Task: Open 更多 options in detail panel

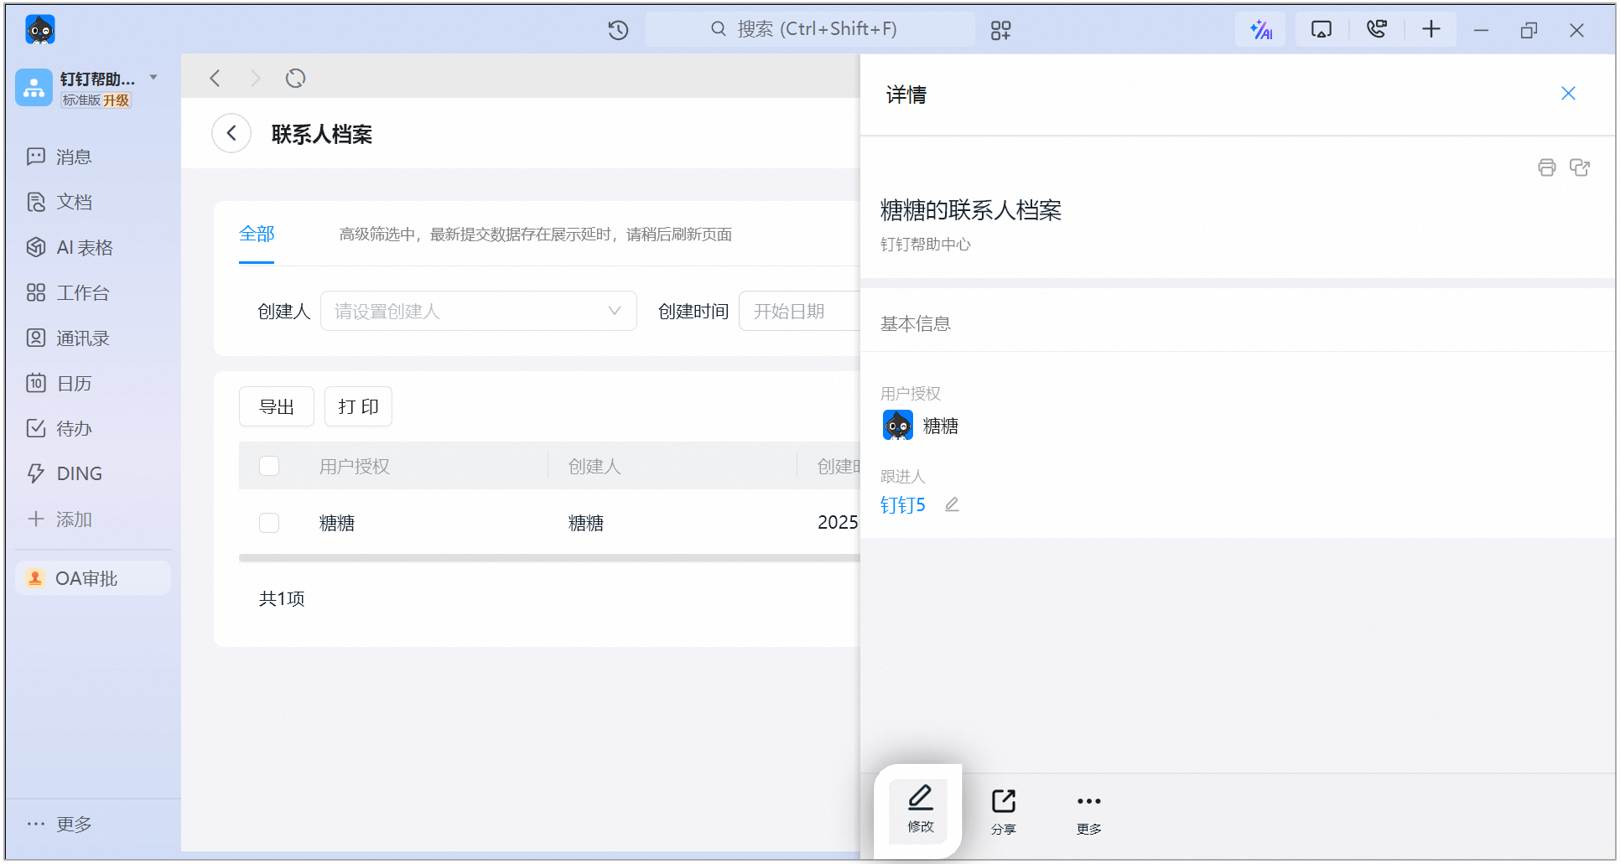Action: coord(1089,813)
